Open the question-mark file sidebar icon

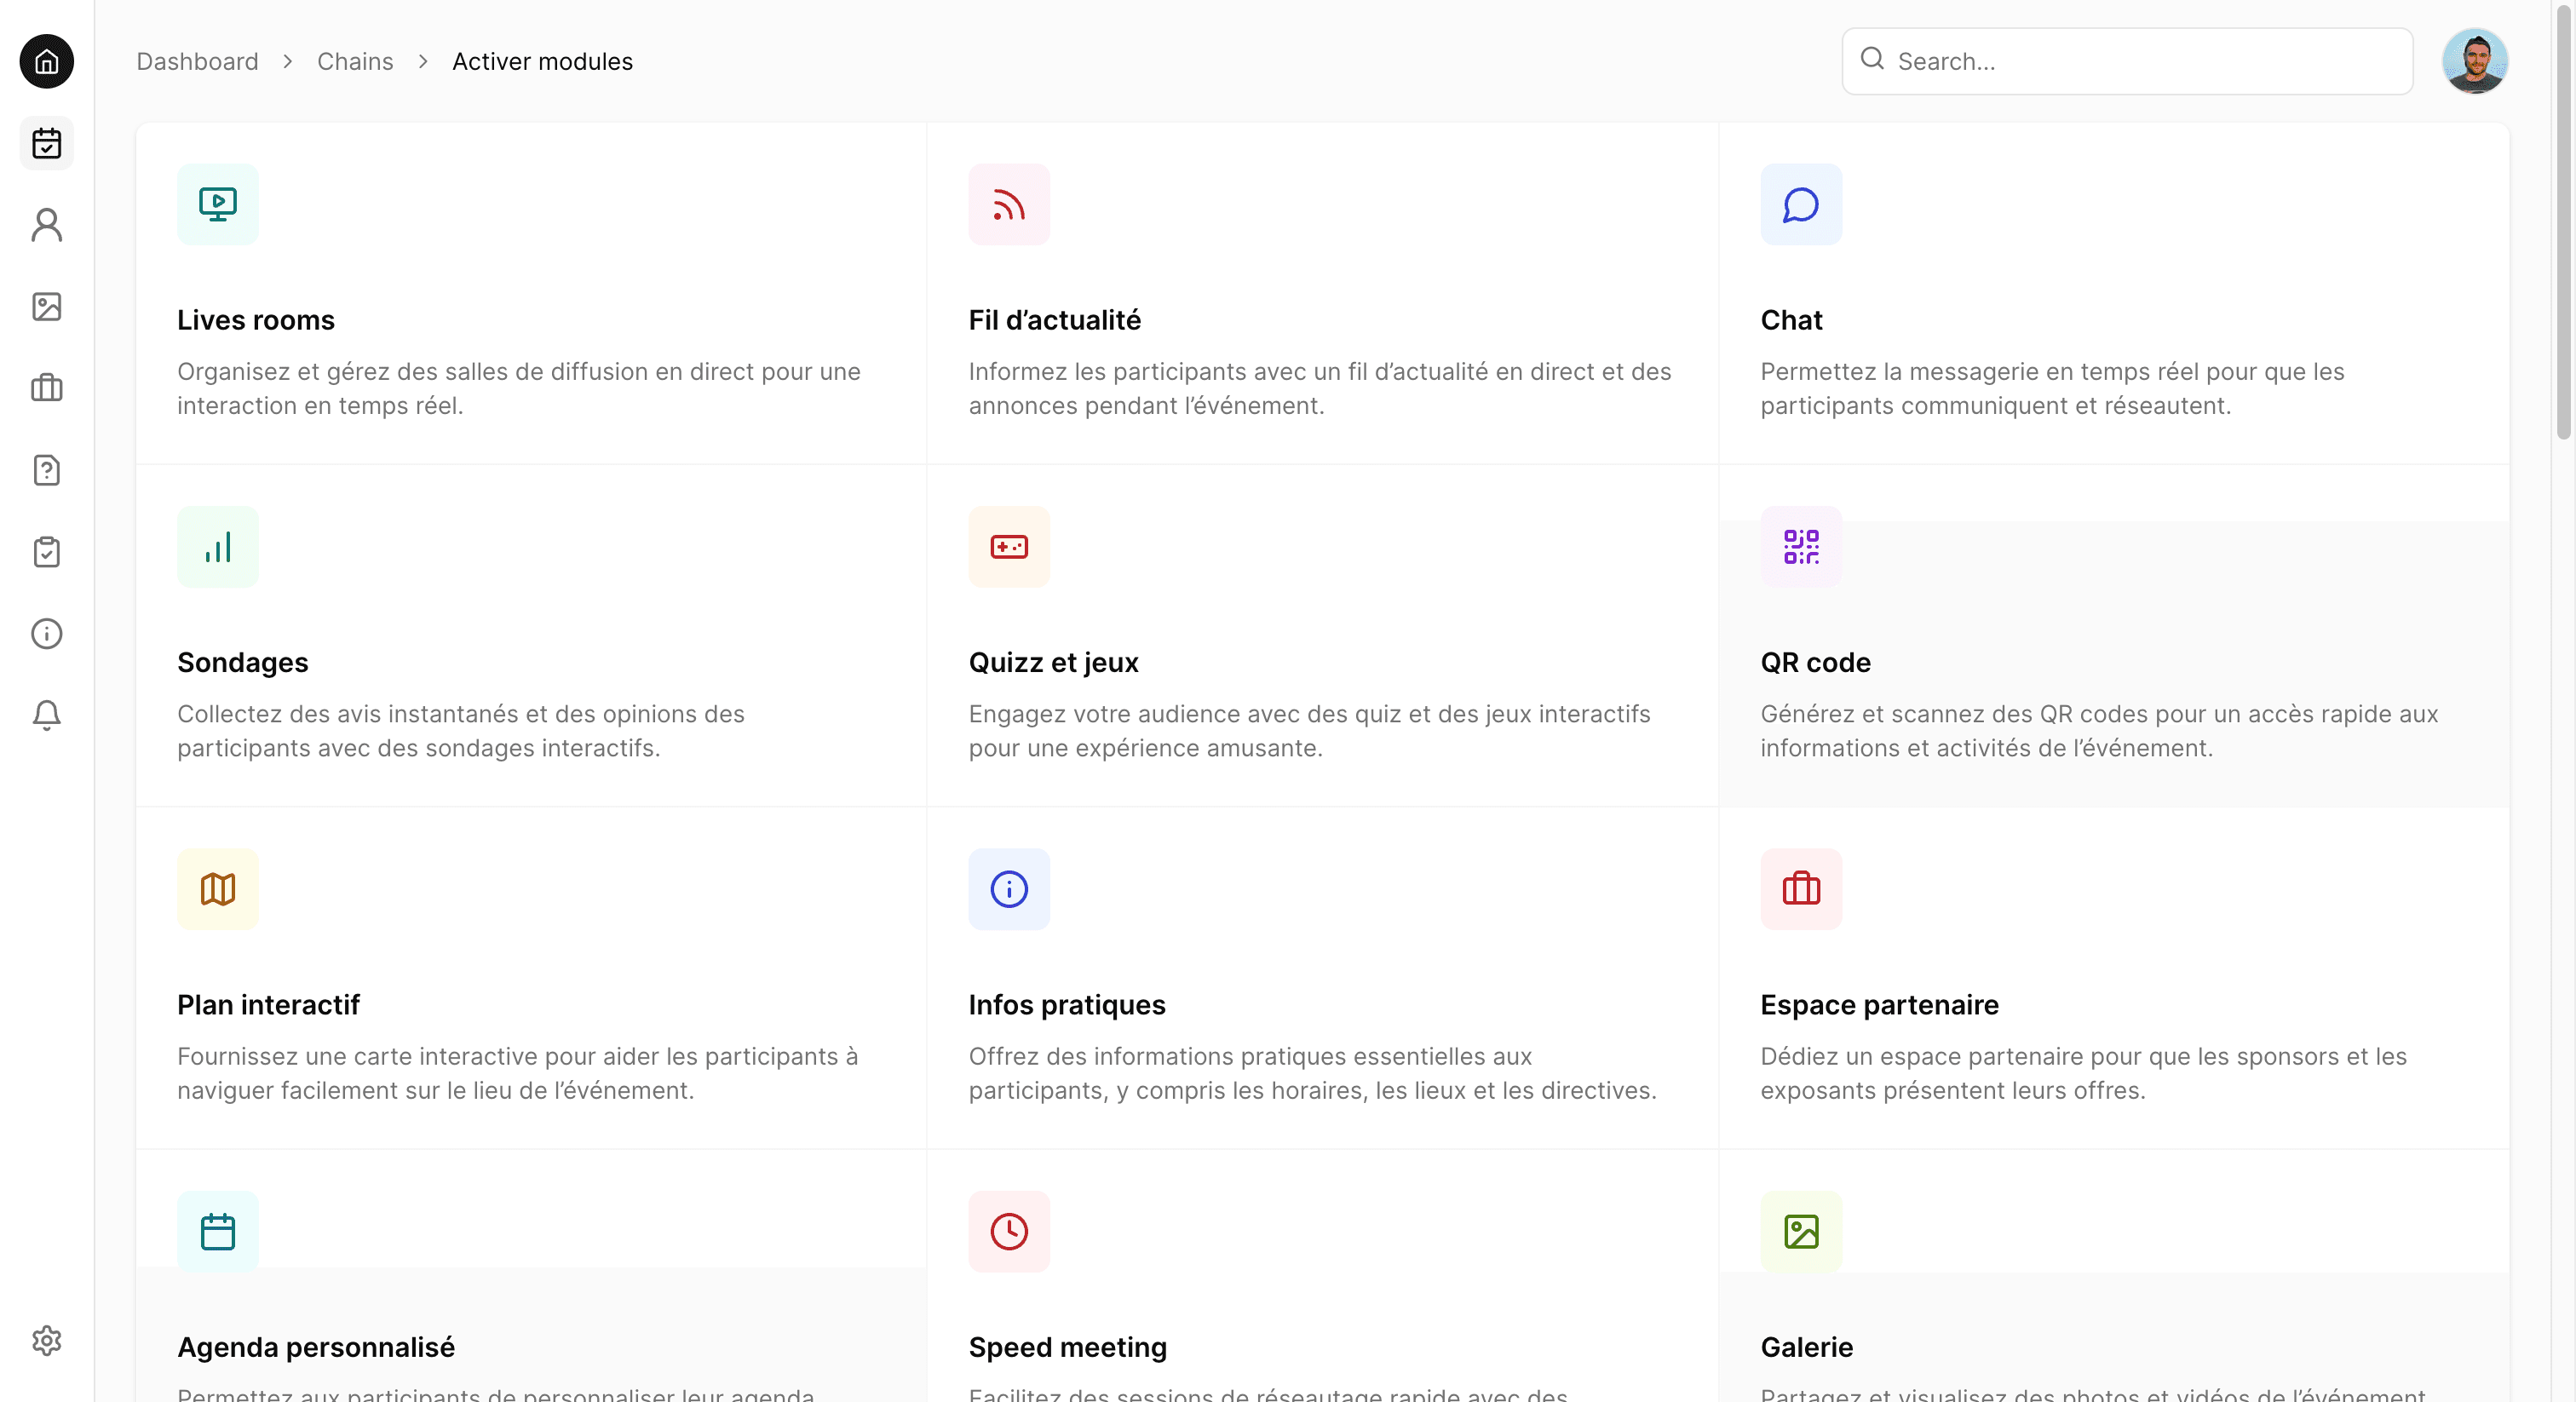46,470
